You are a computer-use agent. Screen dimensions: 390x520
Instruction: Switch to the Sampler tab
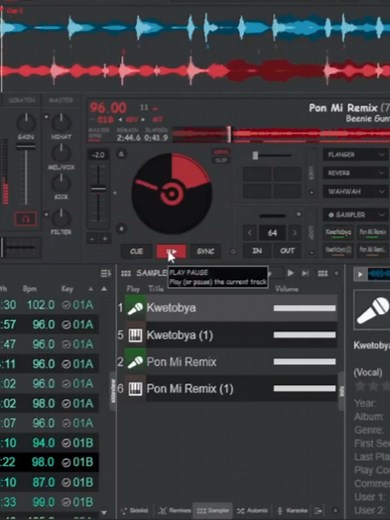click(213, 511)
